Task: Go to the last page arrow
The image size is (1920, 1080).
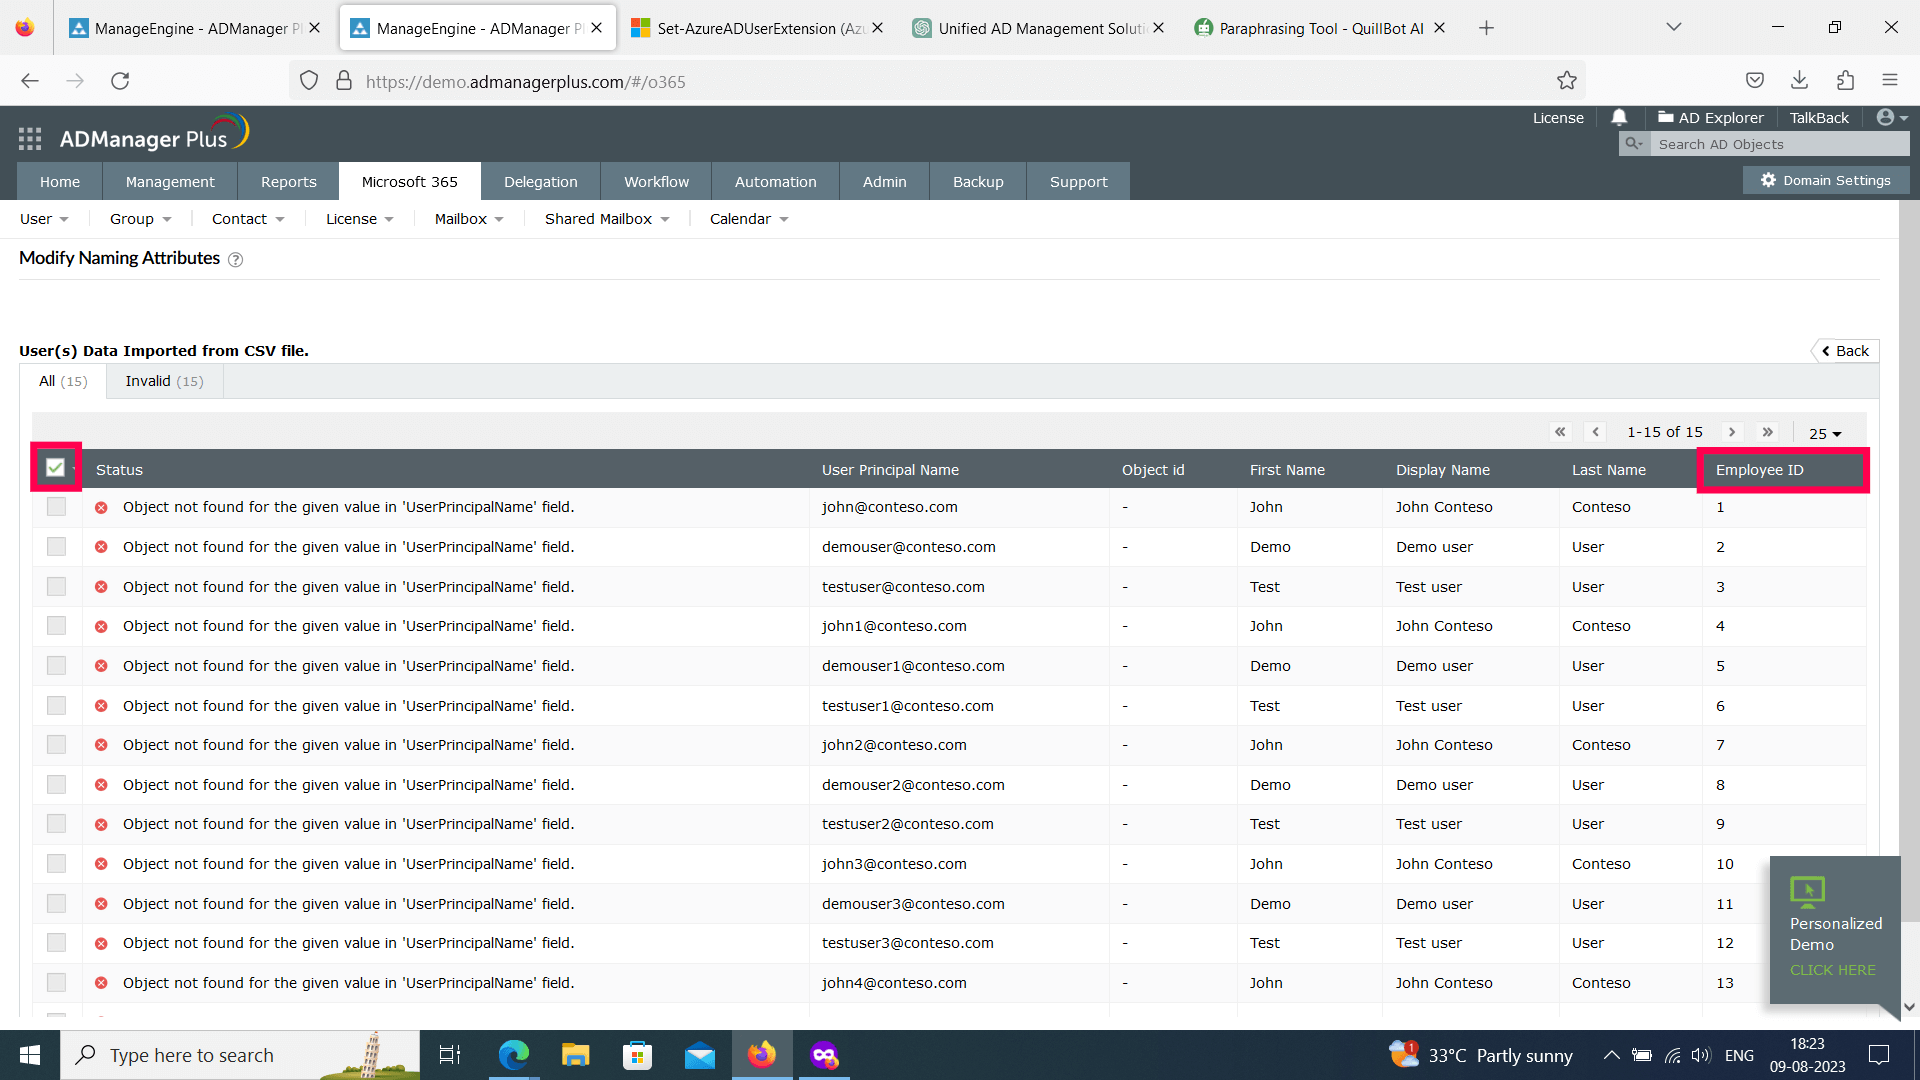Action: click(1767, 432)
